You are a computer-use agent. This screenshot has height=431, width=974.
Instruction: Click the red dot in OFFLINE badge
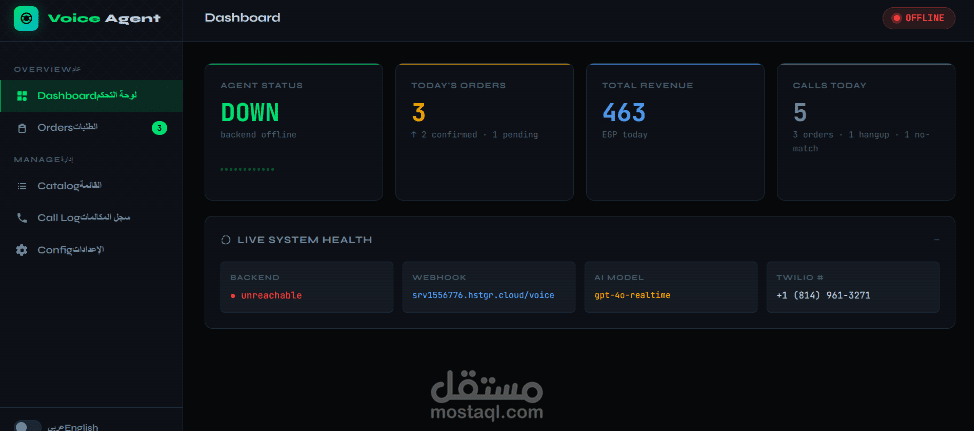click(896, 18)
